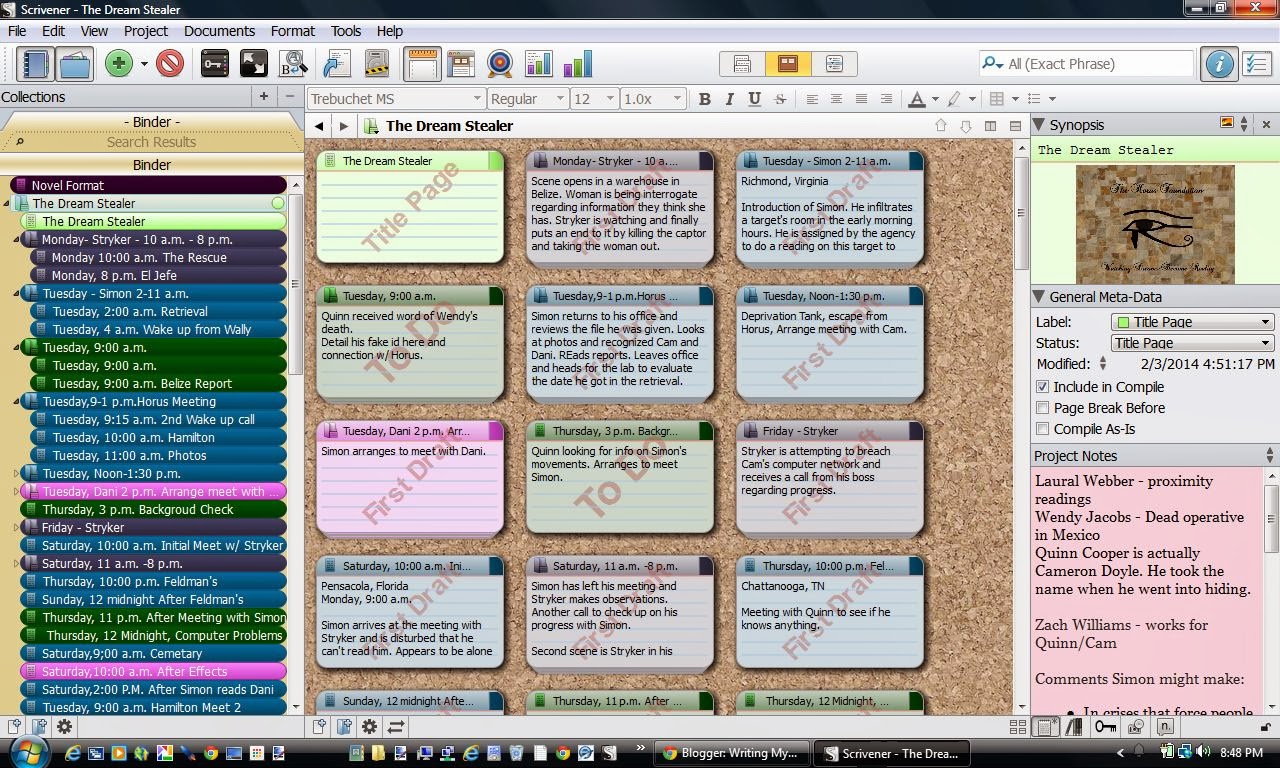1280x768 pixels.
Task: Click the Bold formatting button
Action: click(x=705, y=99)
